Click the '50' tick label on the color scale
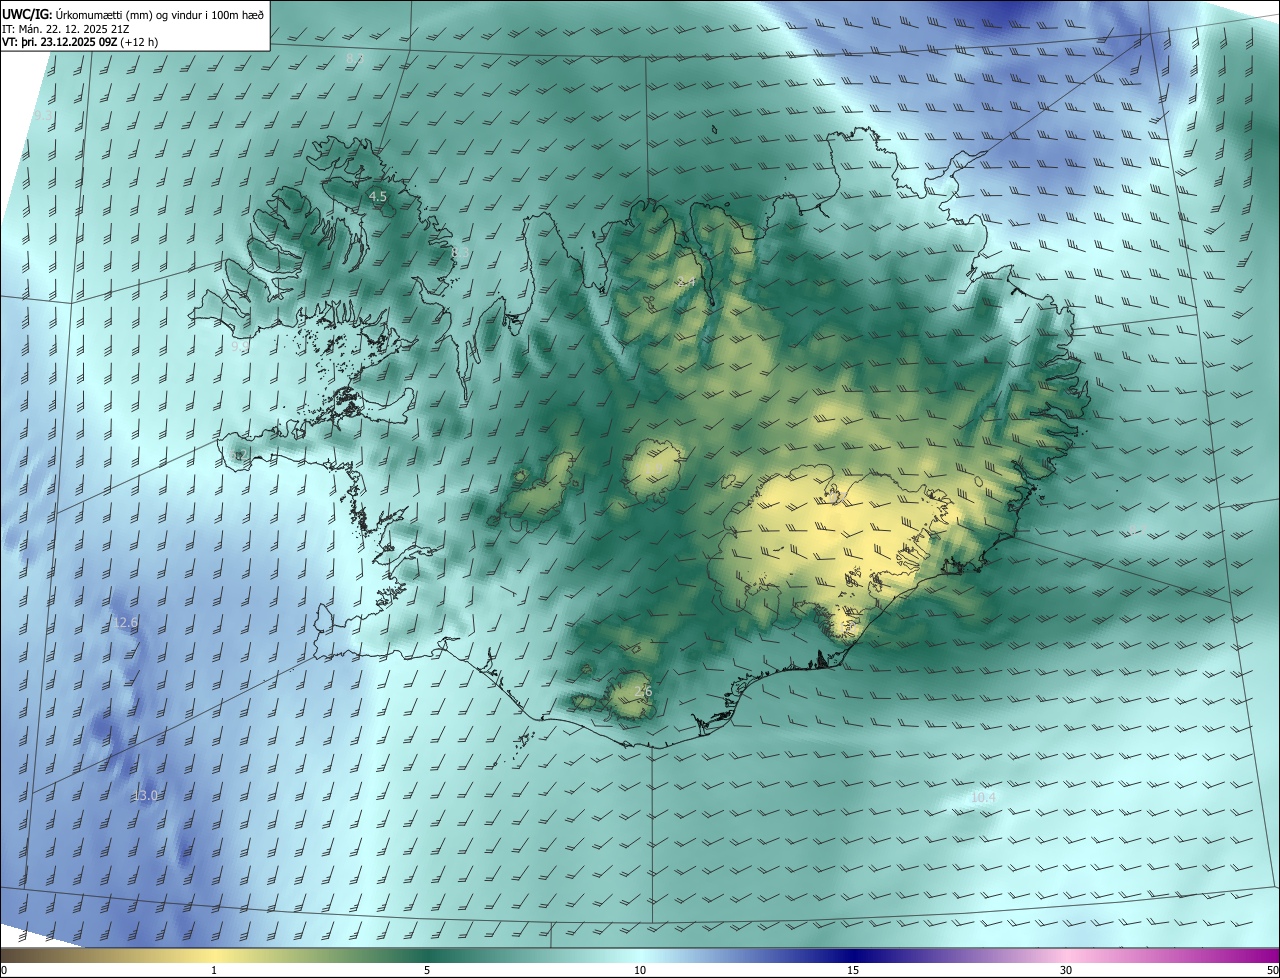This screenshot has height=978, width=1280. [x=1272, y=970]
